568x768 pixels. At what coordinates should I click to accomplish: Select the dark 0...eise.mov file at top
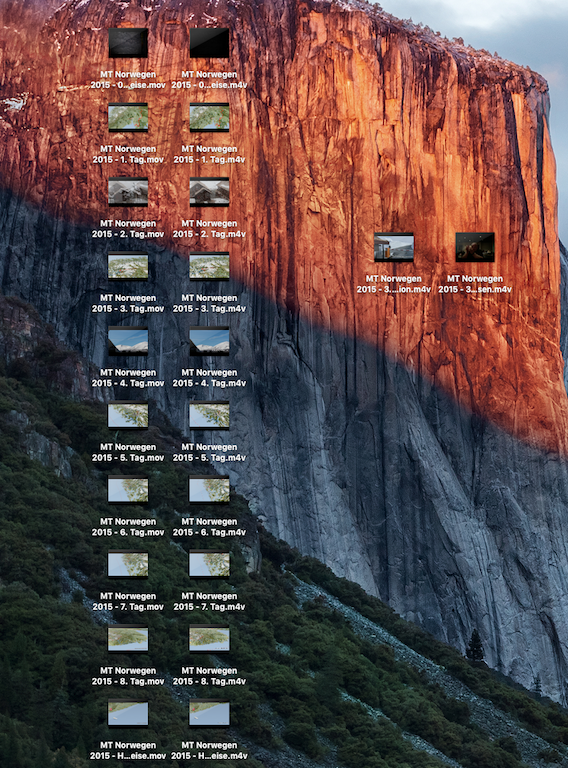tap(128, 43)
